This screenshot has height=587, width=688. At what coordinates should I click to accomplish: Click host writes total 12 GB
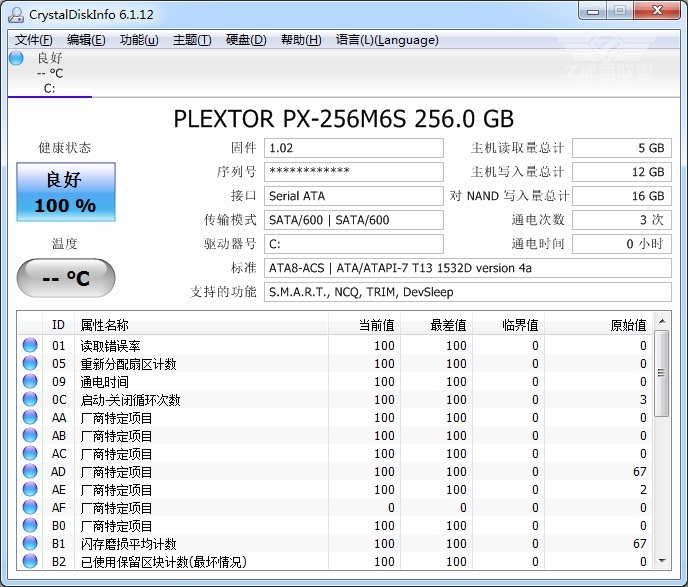pos(622,172)
